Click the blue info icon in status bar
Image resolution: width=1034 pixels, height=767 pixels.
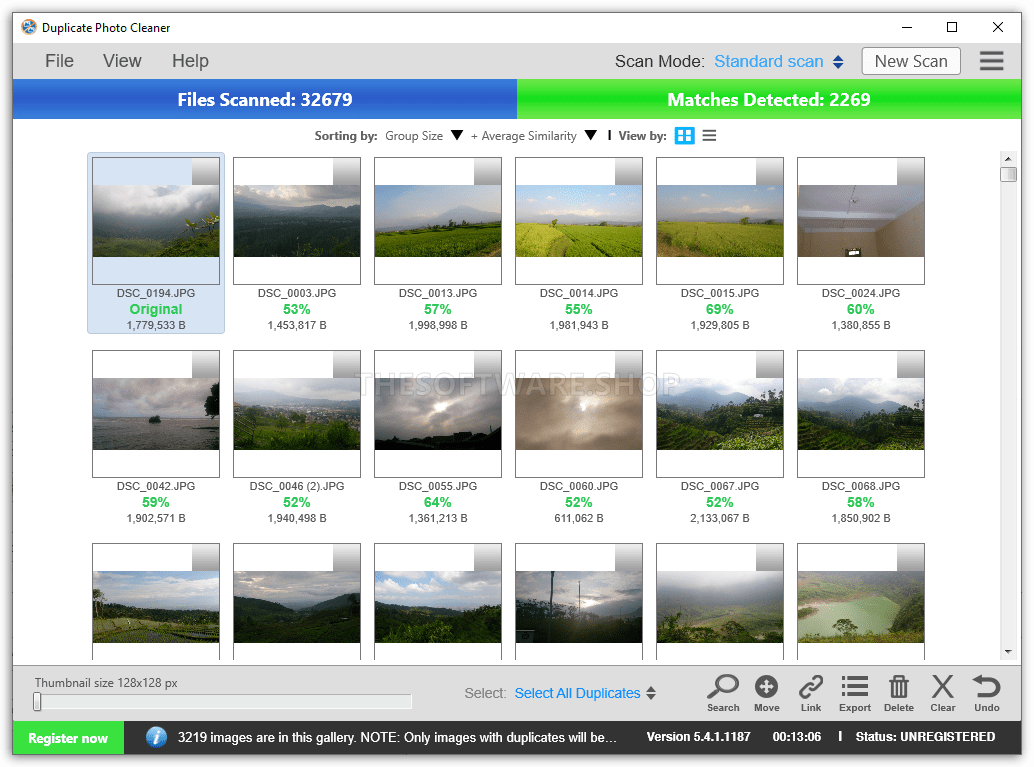[156, 737]
